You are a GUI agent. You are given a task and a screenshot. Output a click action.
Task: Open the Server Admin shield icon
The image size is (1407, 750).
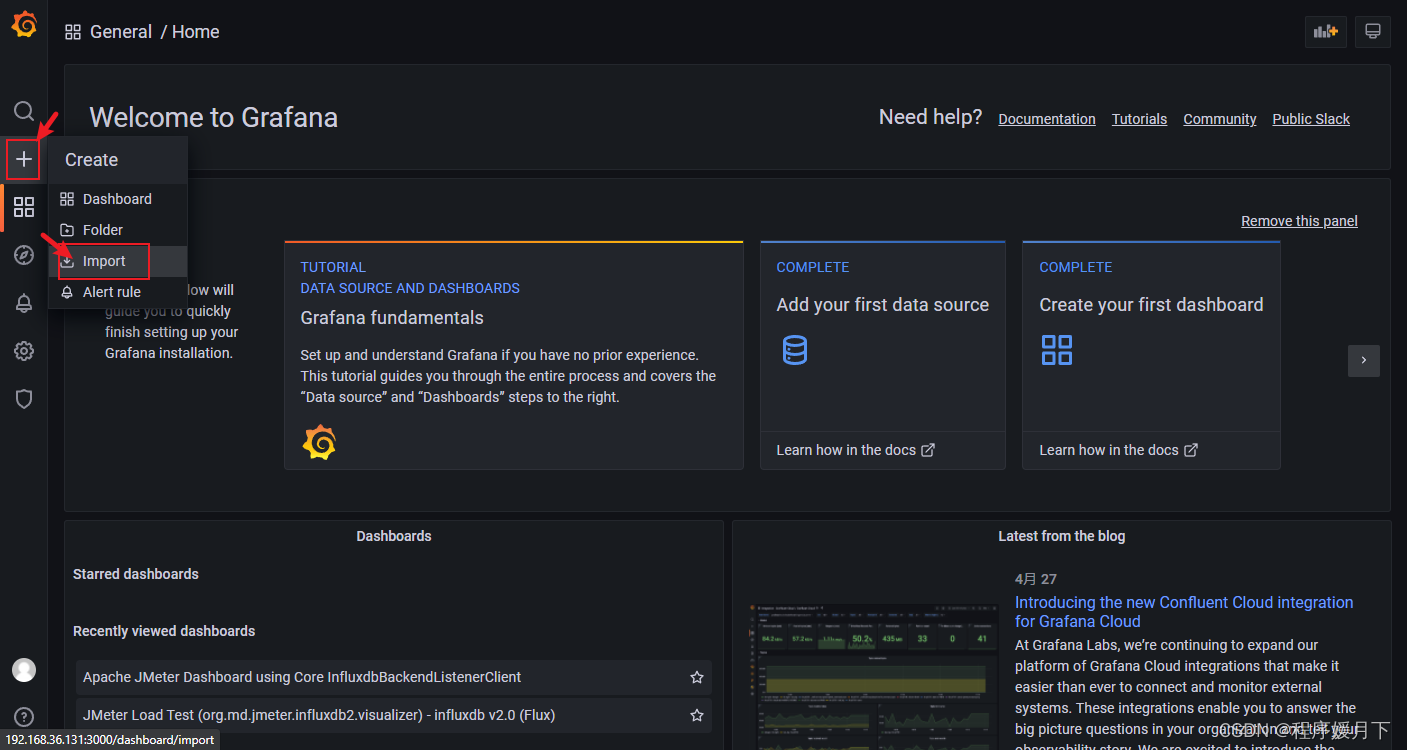click(24, 399)
